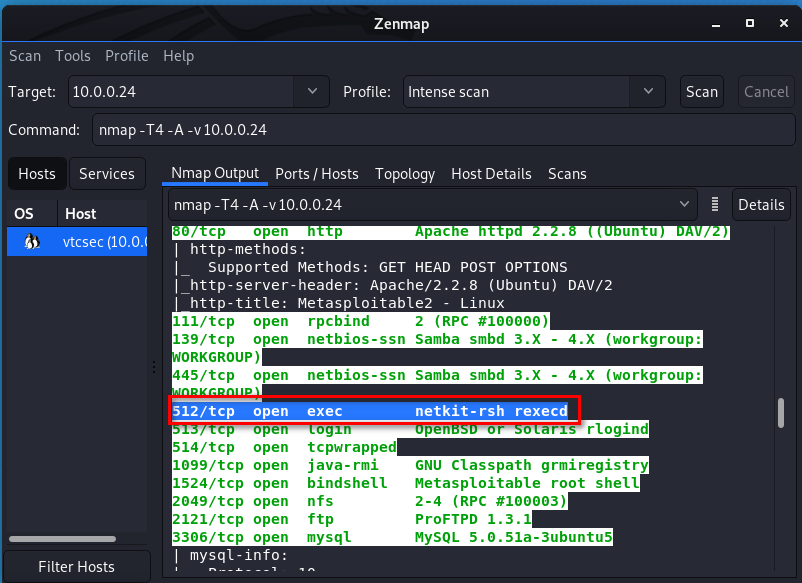Click the 80/tcp open http line
This screenshot has height=583, width=802.
pos(451,232)
